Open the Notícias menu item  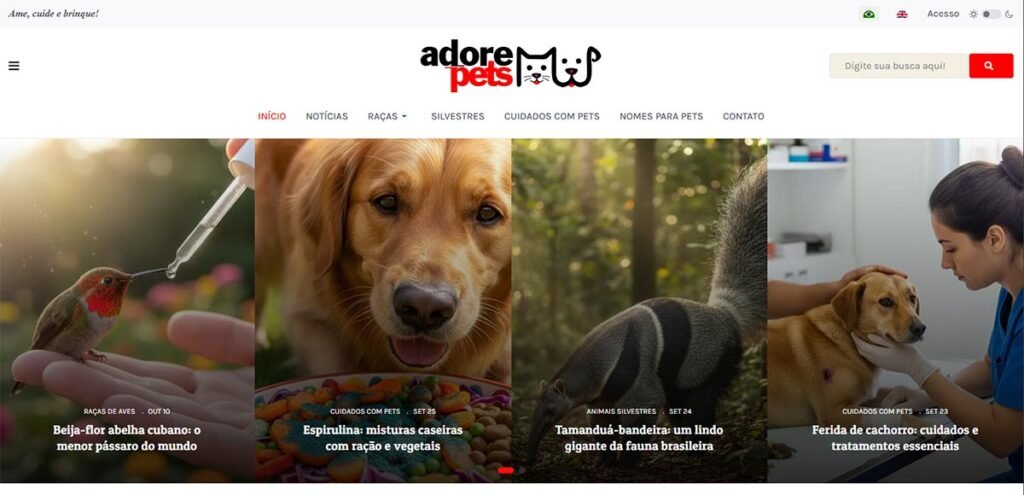point(327,116)
